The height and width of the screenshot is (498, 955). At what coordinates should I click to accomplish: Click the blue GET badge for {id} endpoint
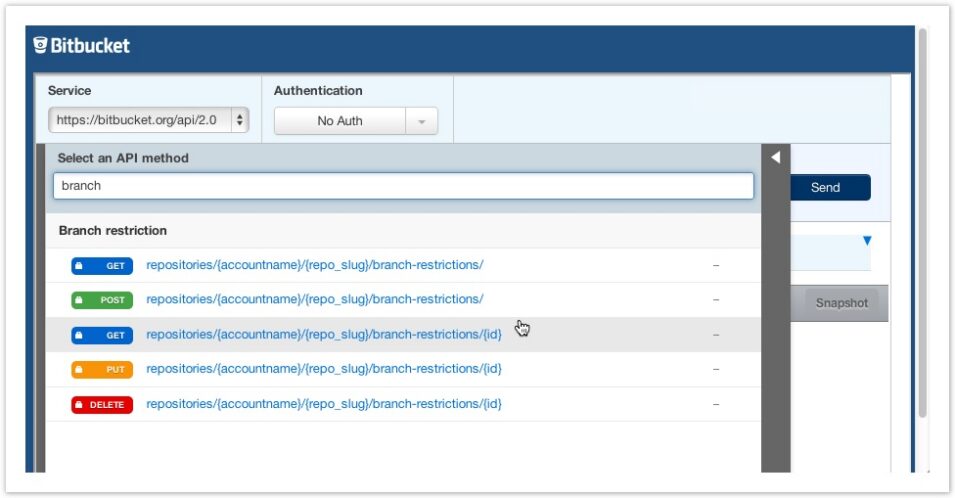pyautogui.click(x=102, y=335)
